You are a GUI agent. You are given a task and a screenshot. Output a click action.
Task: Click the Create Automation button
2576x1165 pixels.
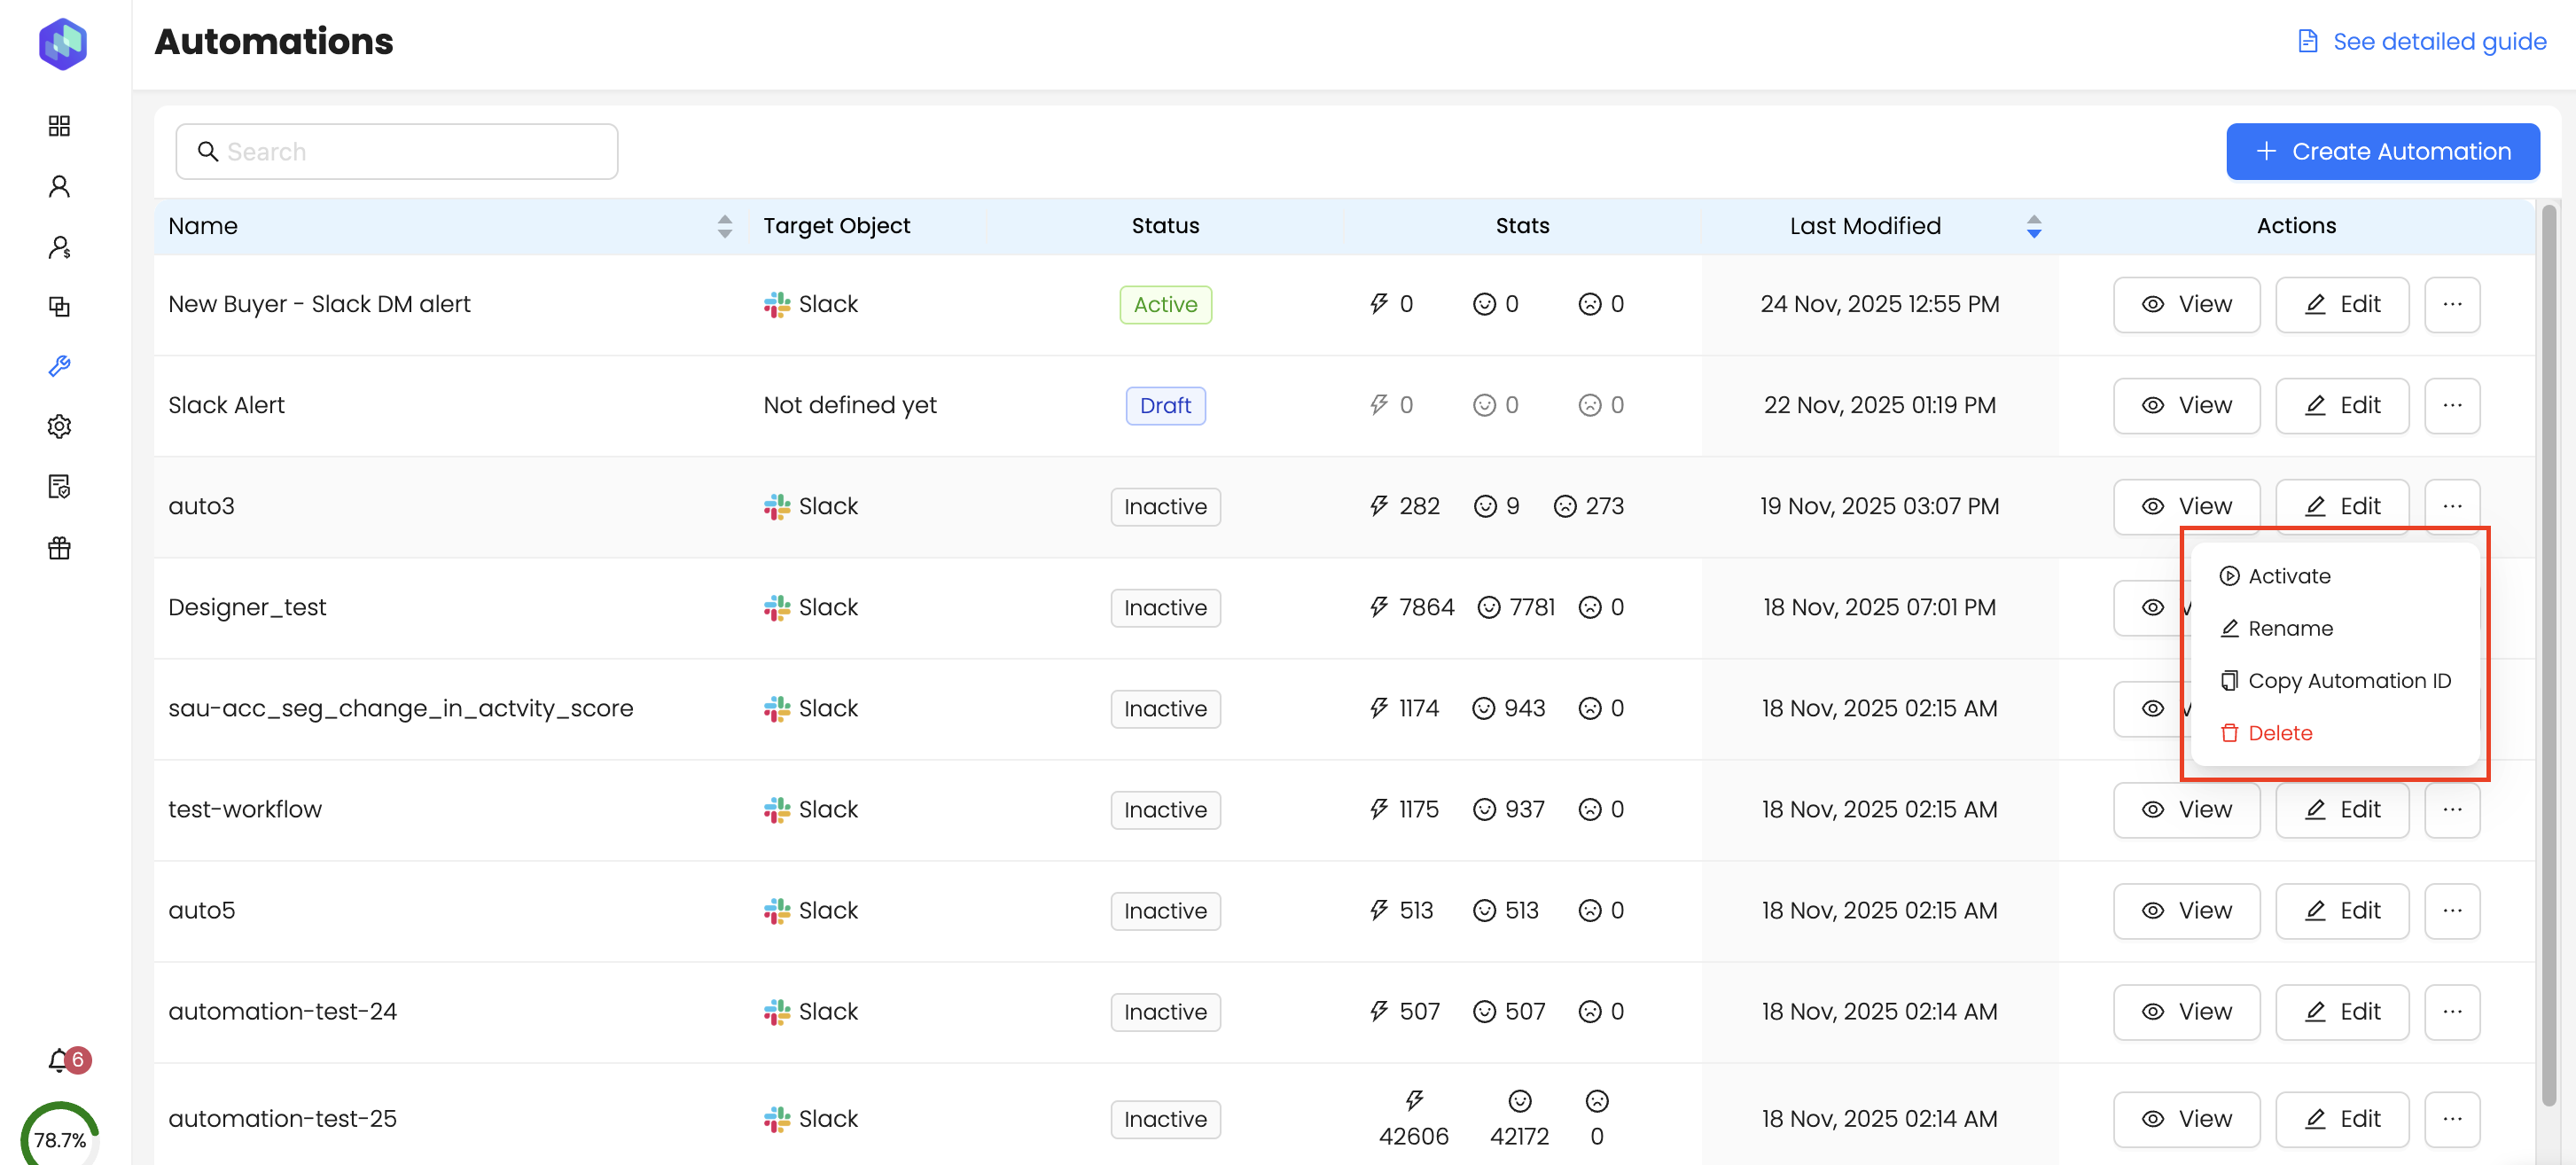[2382, 151]
